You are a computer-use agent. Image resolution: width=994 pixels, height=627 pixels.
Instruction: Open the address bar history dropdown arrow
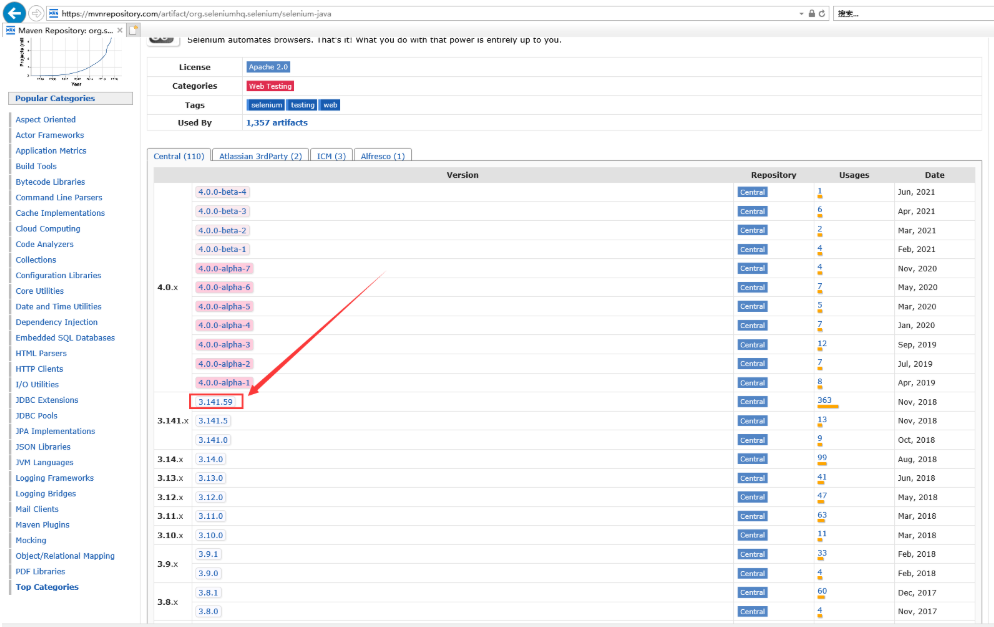[x=801, y=13]
